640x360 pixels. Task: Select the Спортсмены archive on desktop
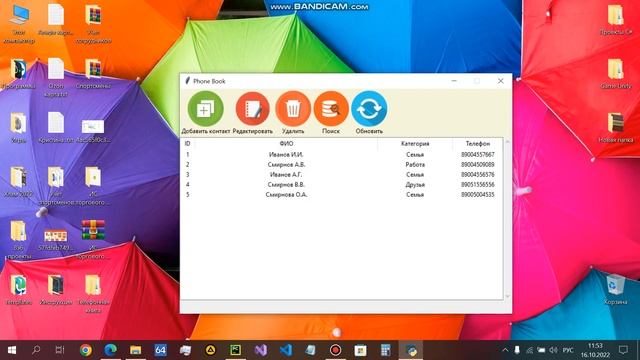(x=93, y=73)
